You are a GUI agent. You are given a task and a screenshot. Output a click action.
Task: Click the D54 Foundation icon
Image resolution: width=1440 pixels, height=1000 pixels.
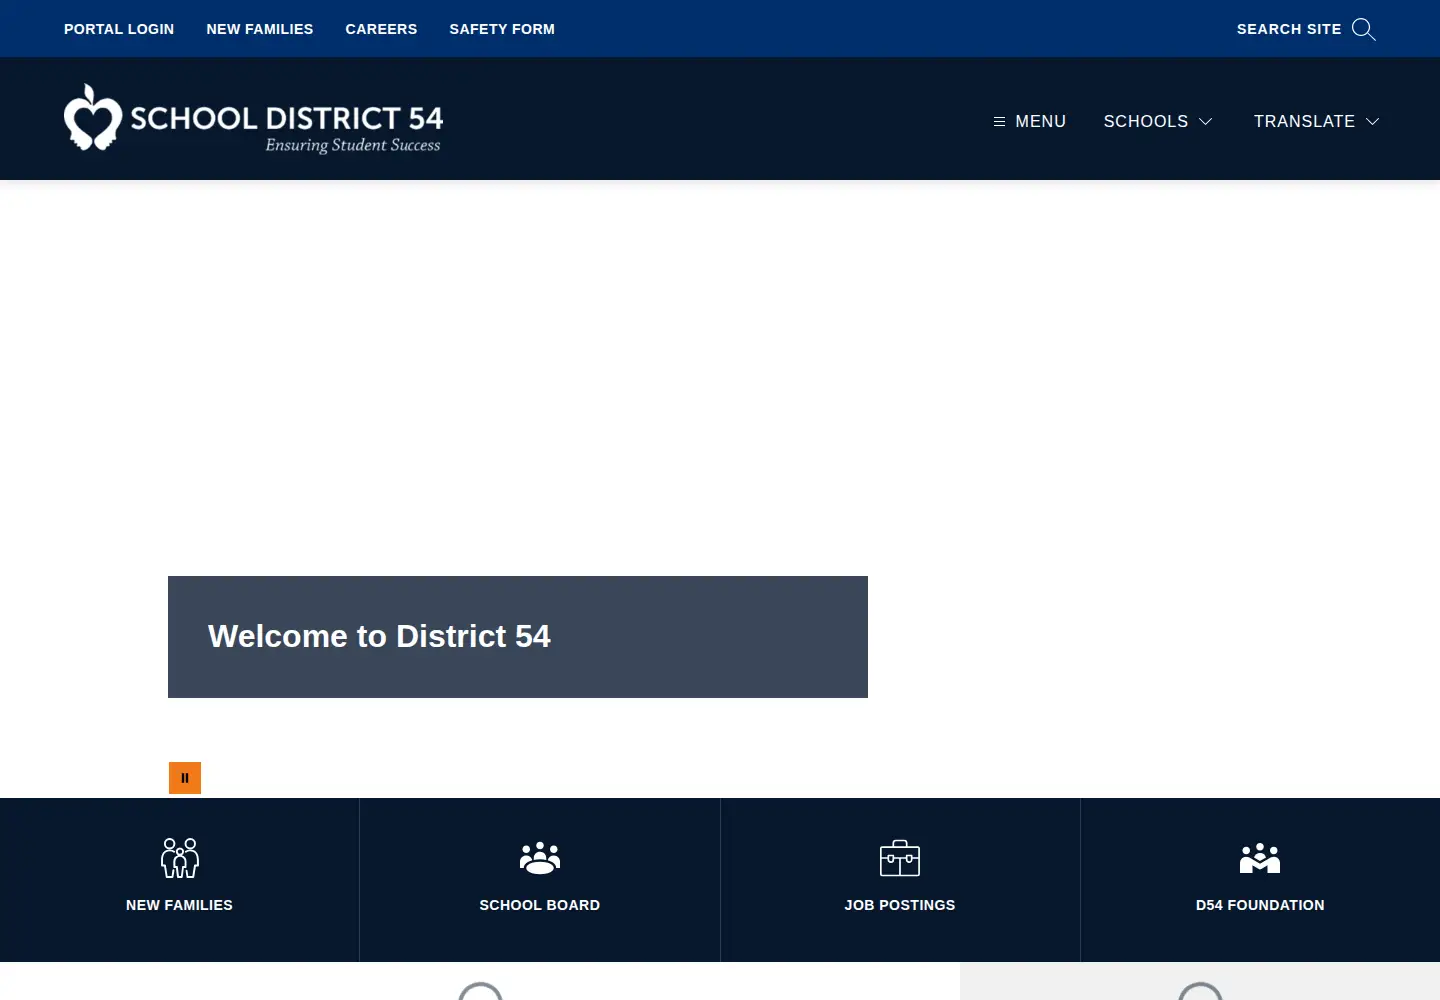[x=1260, y=858]
